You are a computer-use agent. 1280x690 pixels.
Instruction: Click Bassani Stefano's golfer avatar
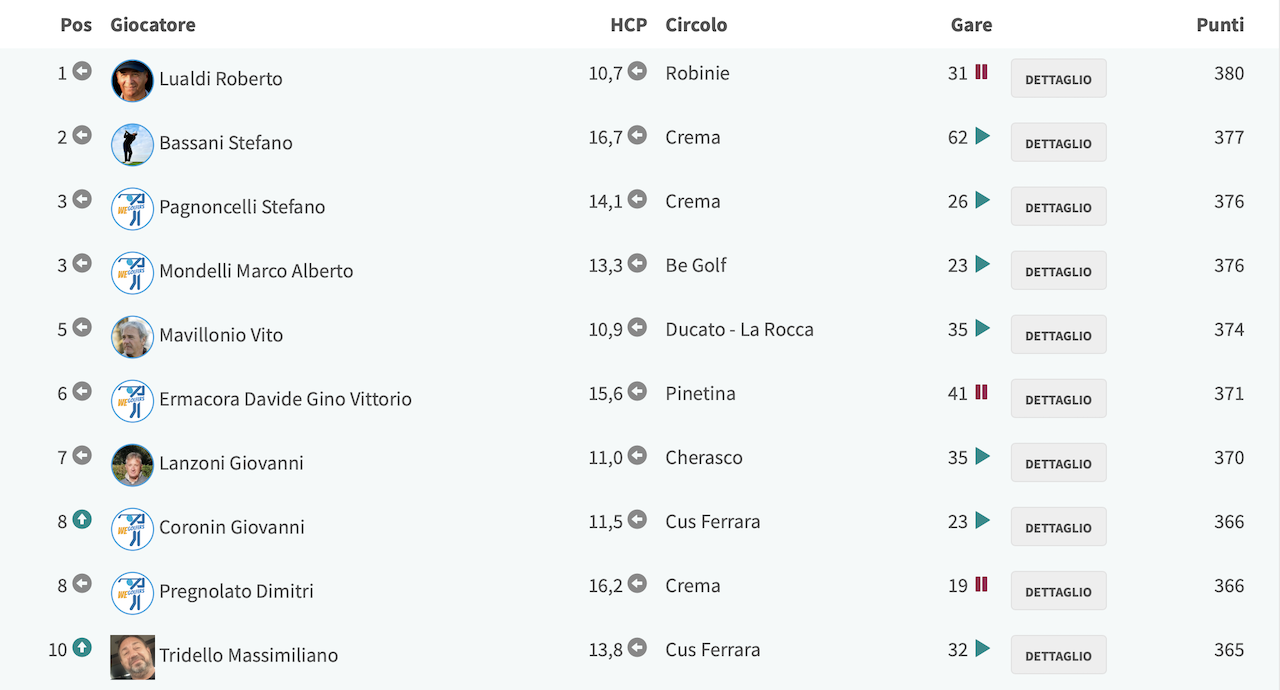(x=132, y=144)
